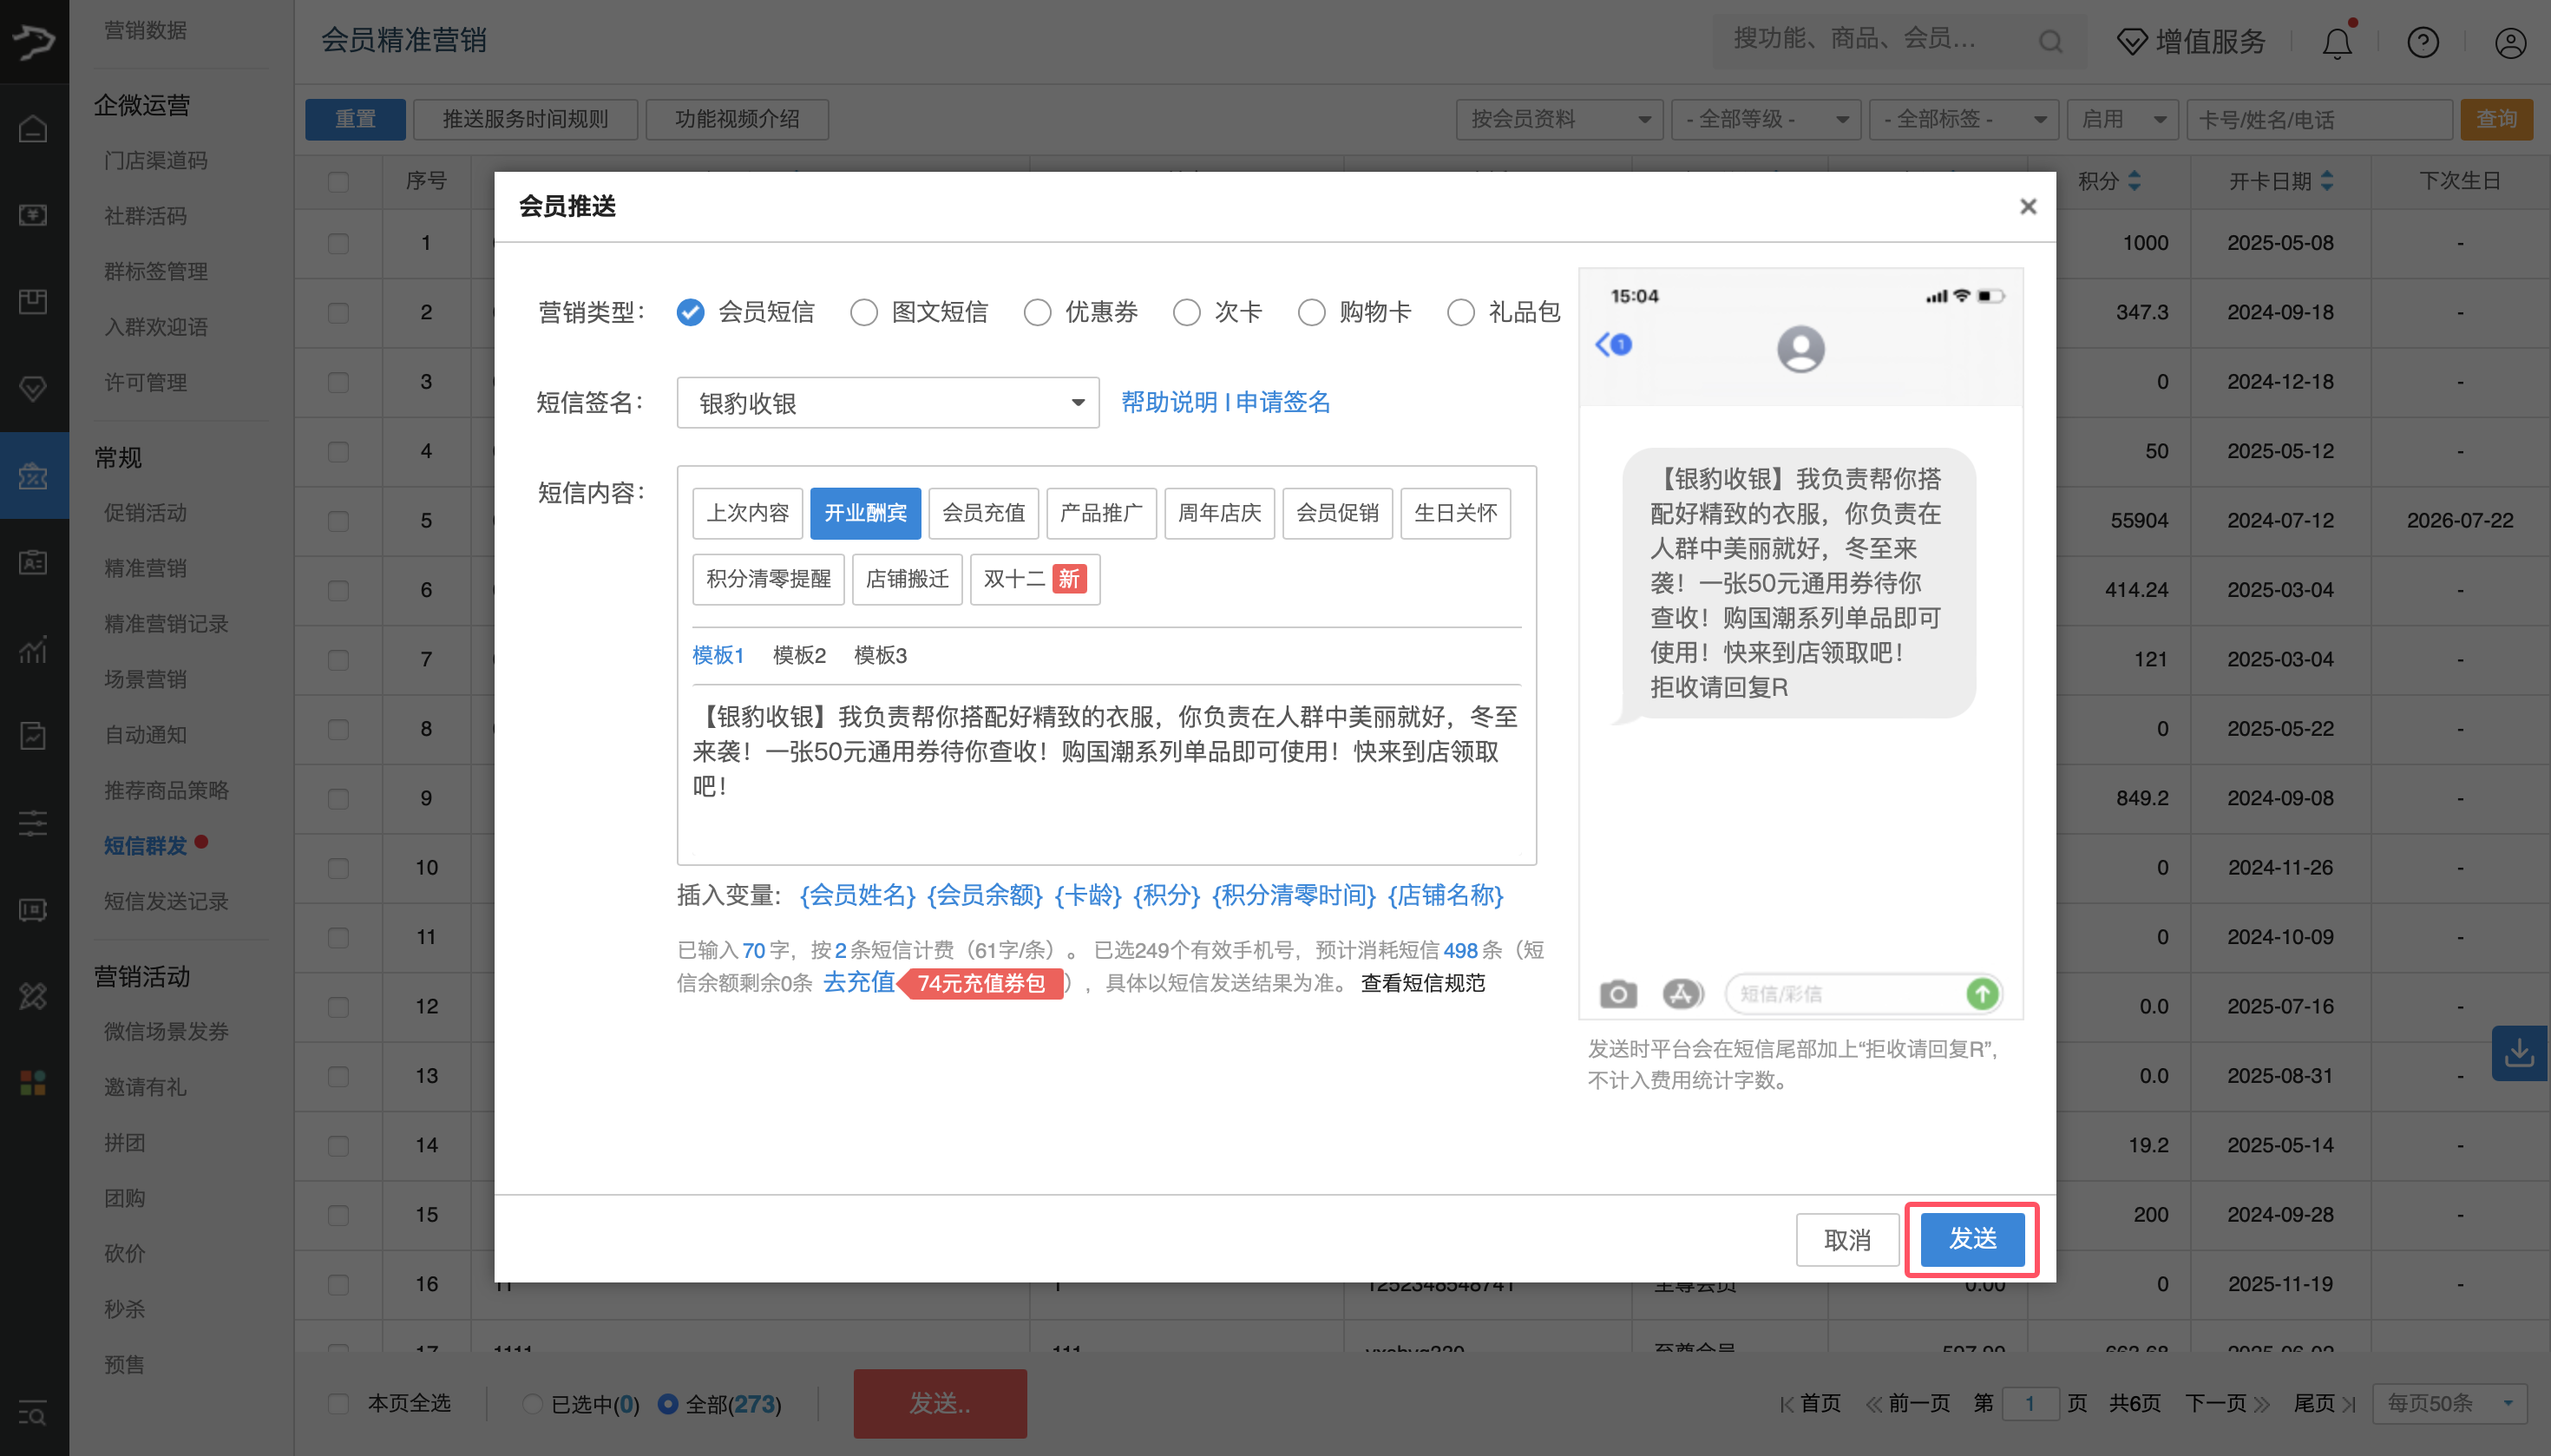Switch to 模板2 template tab
Viewport: 2551px width, 1456px height.
coord(798,655)
